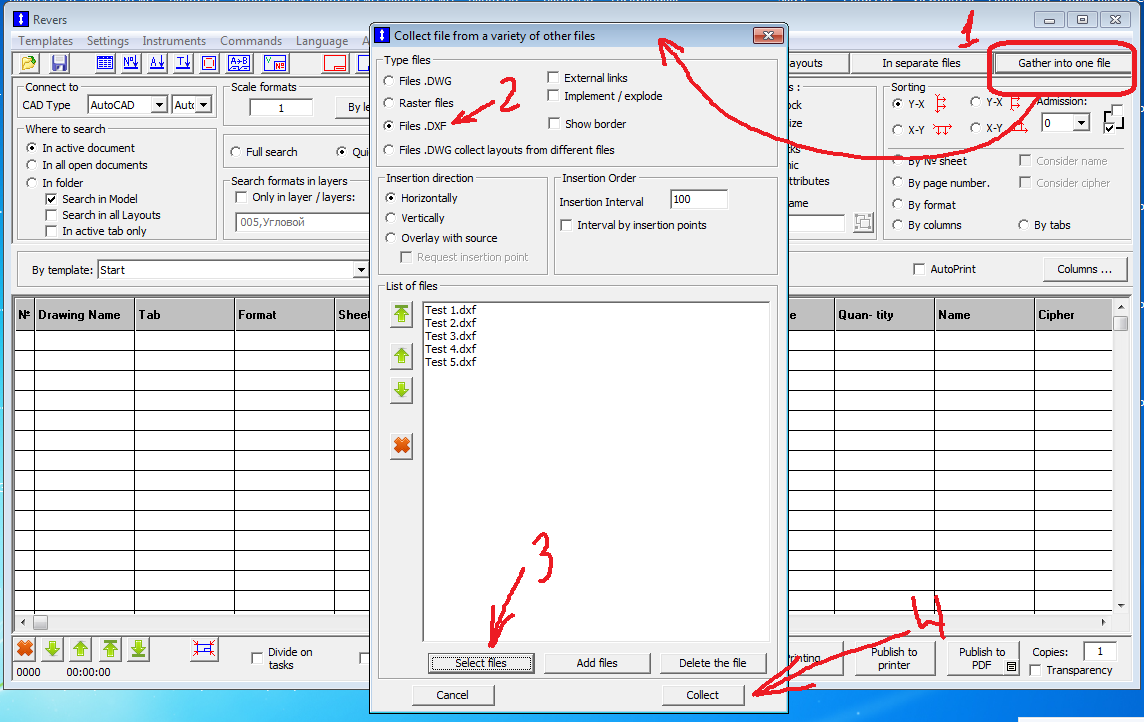Check Interval by insertion points
Image resolution: width=1144 pixels, height=722 pixels.
[566, 225]
